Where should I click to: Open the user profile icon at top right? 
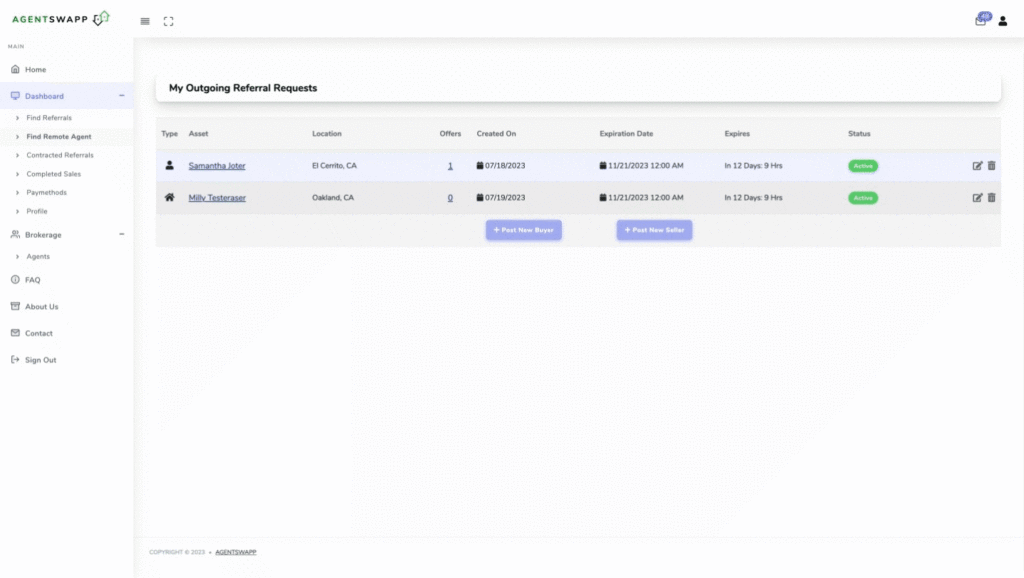[1003, 21]
